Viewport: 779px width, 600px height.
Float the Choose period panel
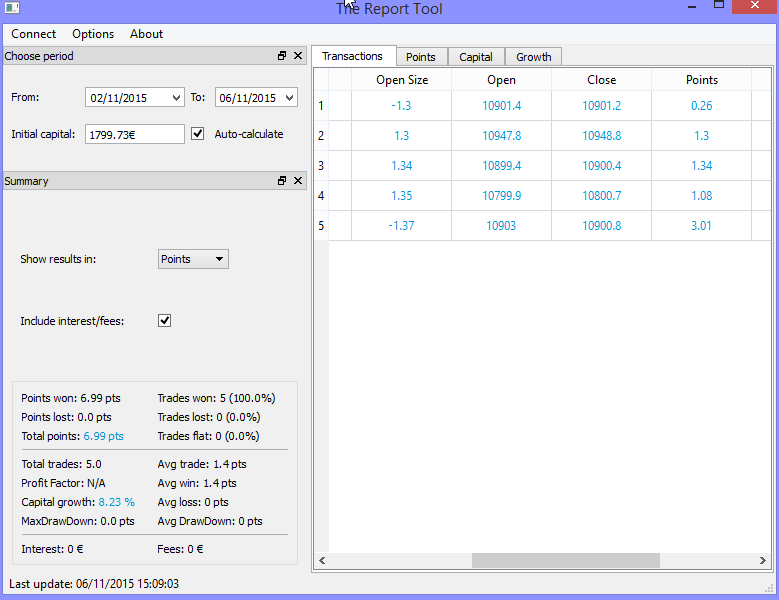pos(282,56)
